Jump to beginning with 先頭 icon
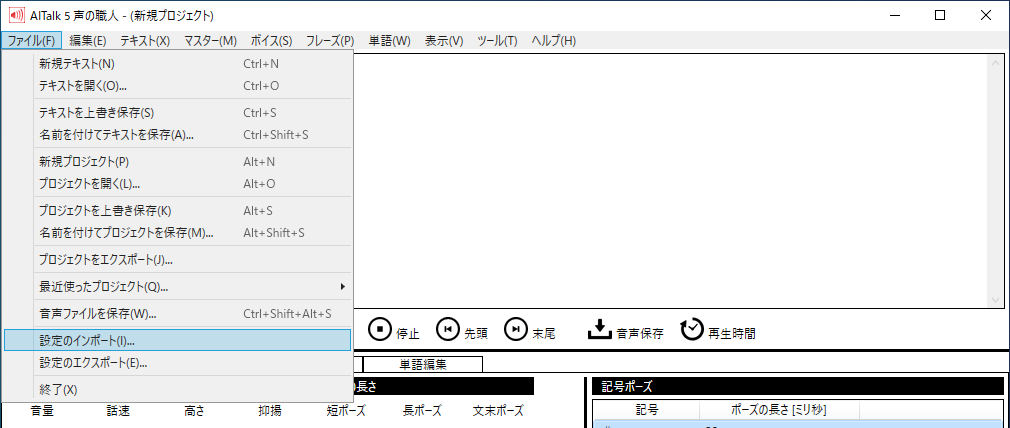 click(x=448, y=329)
